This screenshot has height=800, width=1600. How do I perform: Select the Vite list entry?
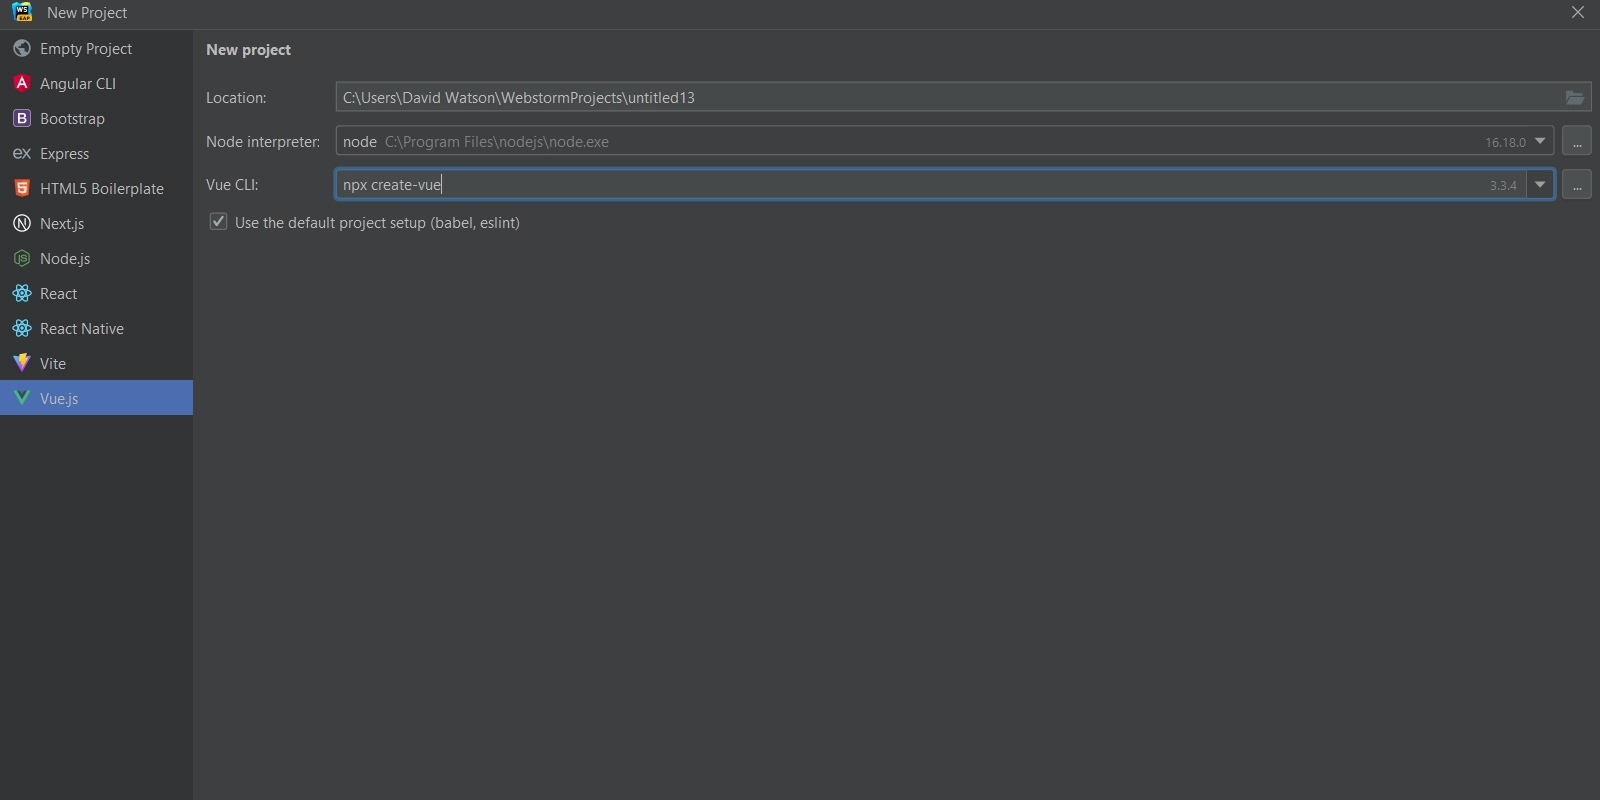pos(96,364)
